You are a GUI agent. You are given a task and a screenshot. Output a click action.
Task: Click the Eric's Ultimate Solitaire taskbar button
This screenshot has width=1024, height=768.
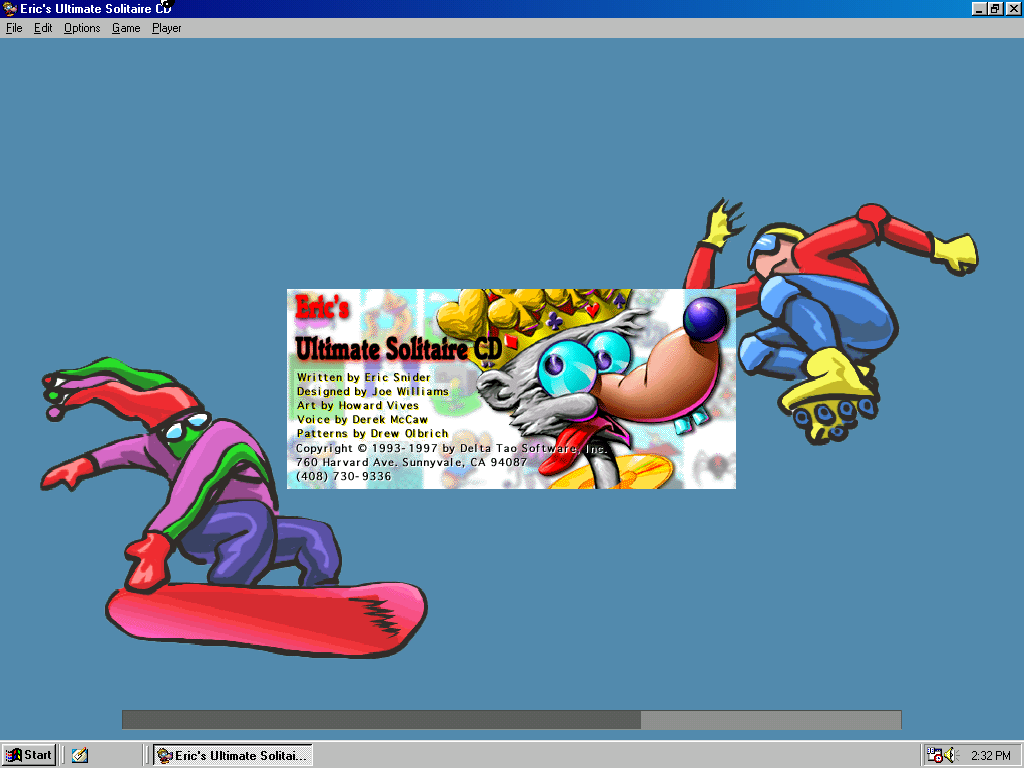(232, 755)
